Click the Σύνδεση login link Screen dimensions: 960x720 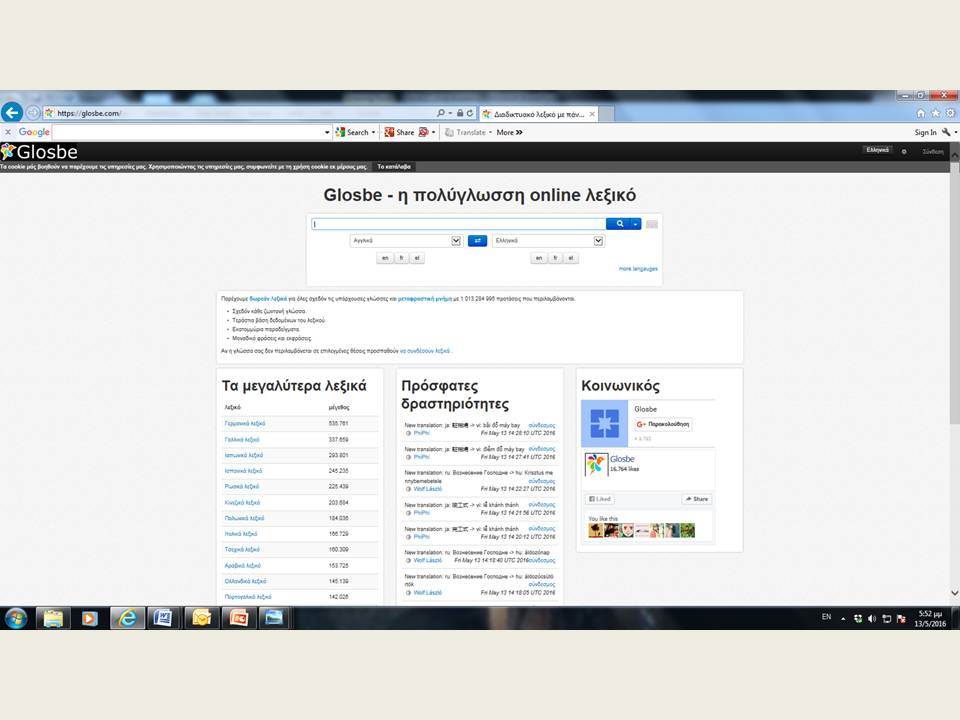click(x=933, y=151)
